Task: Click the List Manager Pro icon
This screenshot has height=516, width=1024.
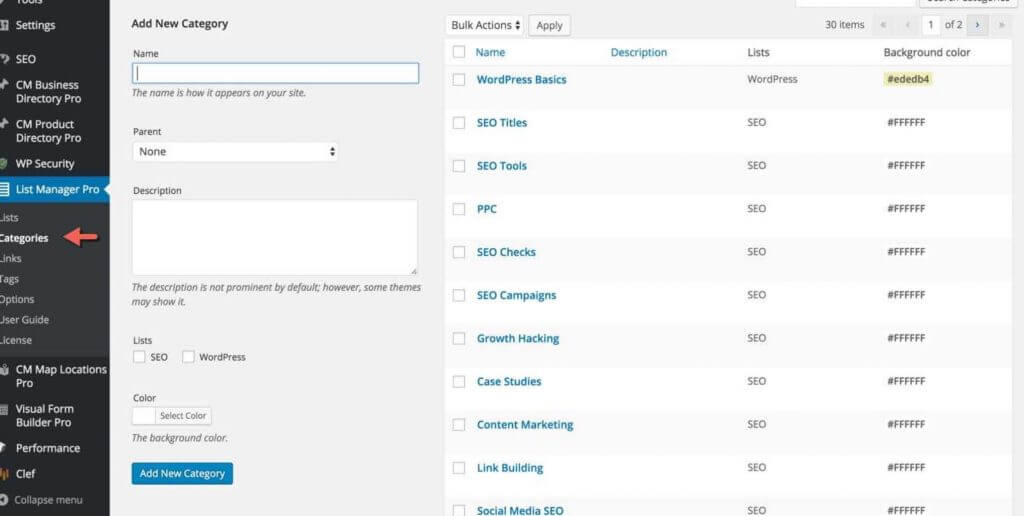Action: click(4, 190)
